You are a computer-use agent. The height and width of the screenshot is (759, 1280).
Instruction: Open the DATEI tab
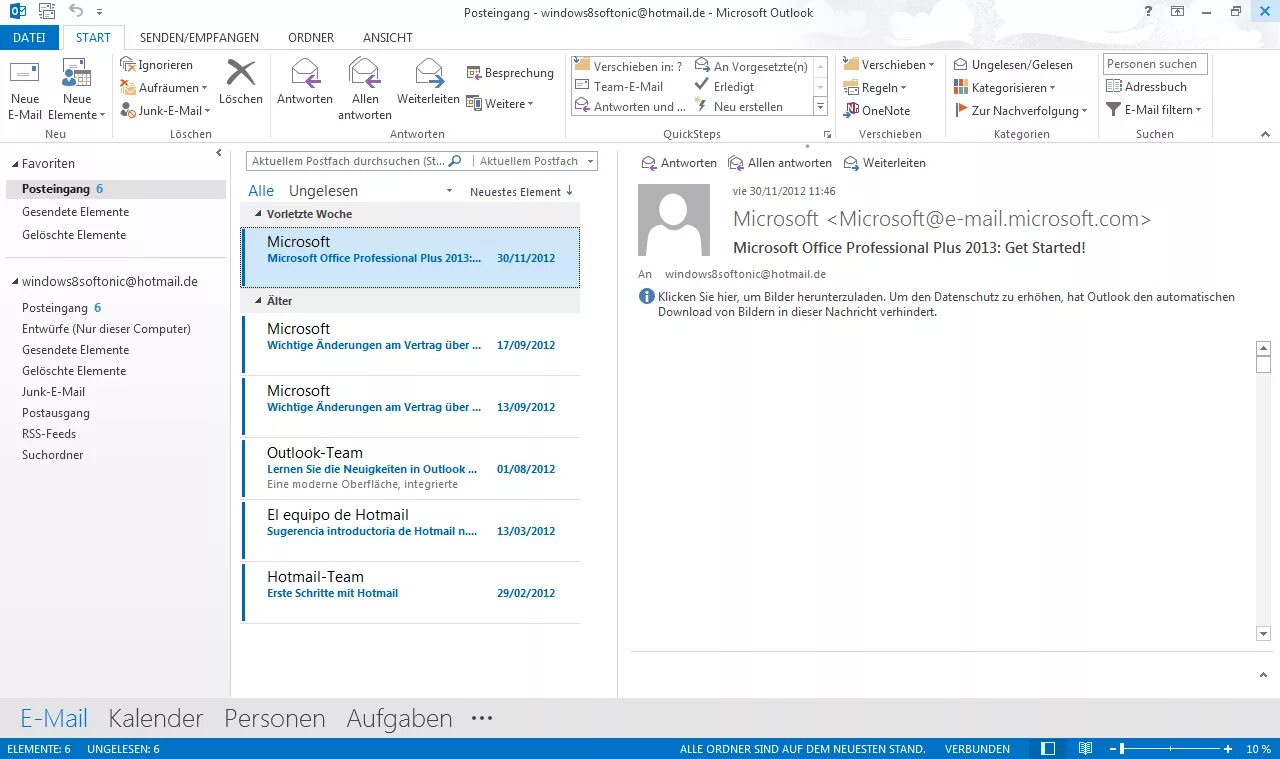click(29, 37)
